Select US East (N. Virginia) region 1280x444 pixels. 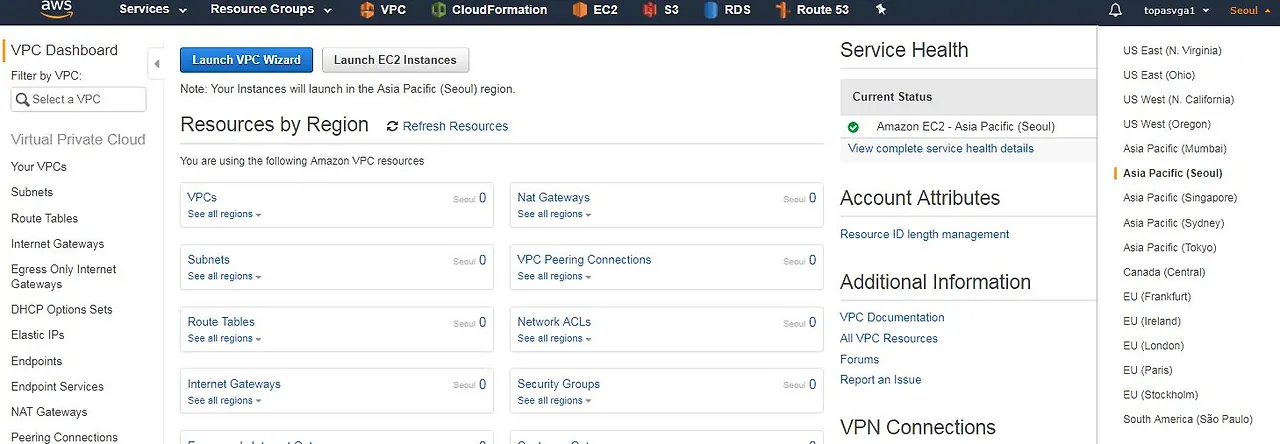(x=1172, y=50)
